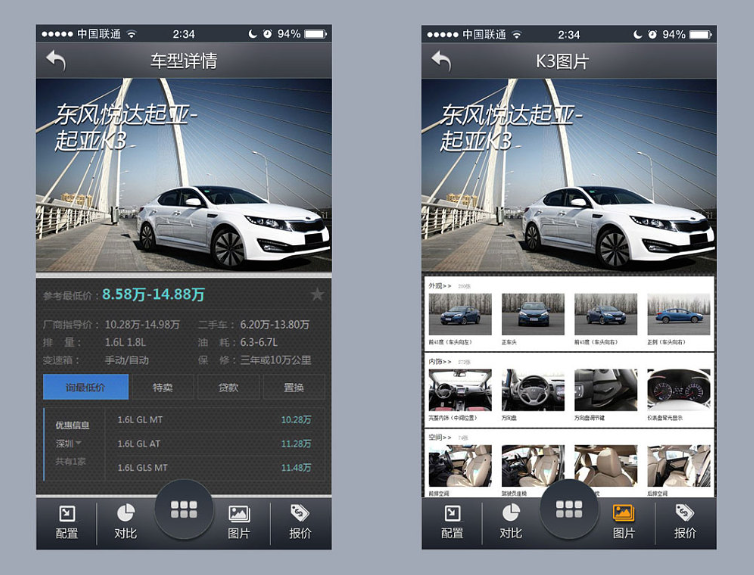
Task: Open 配置 tab in 车型详情 screen bottom bar
Action: pos(66,522)
